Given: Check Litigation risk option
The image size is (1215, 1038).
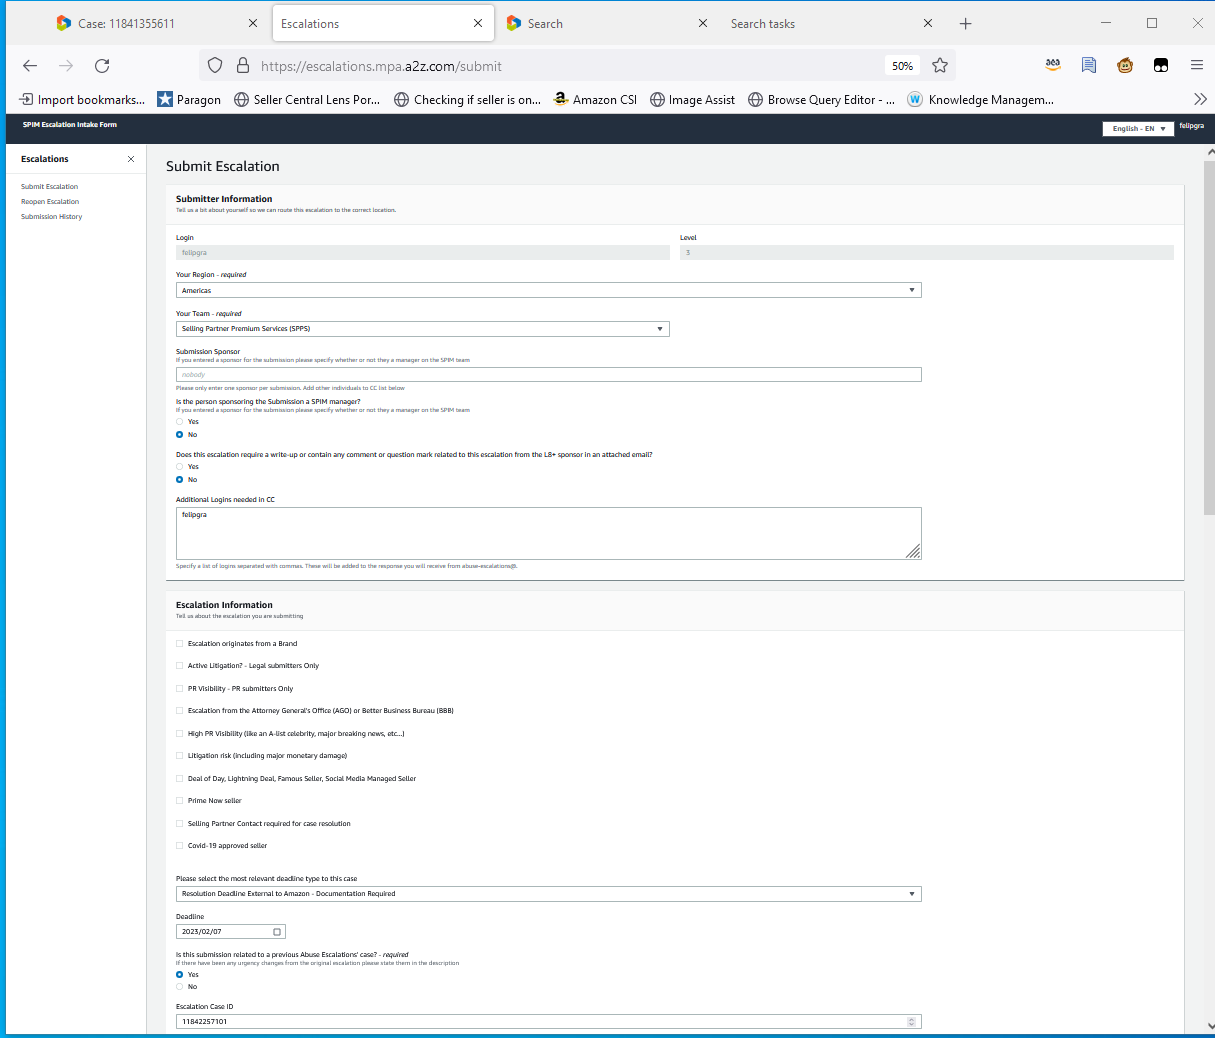Looking at the screenshot, I should 180,756.
